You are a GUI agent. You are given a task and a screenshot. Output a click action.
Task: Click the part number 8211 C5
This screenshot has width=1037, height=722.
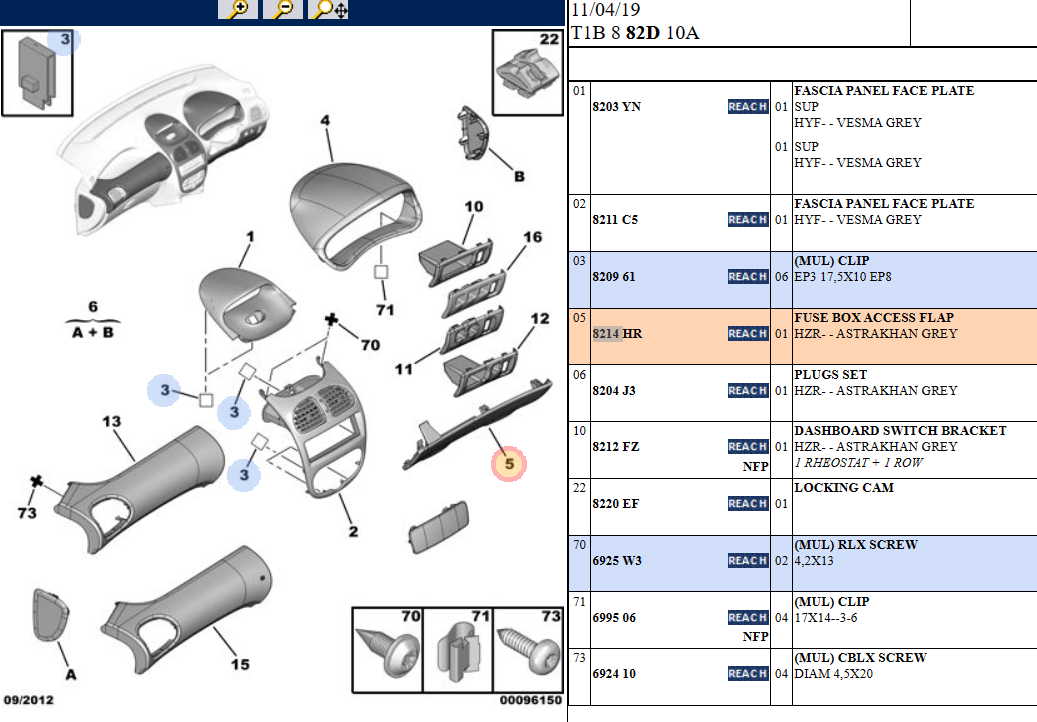615,220
